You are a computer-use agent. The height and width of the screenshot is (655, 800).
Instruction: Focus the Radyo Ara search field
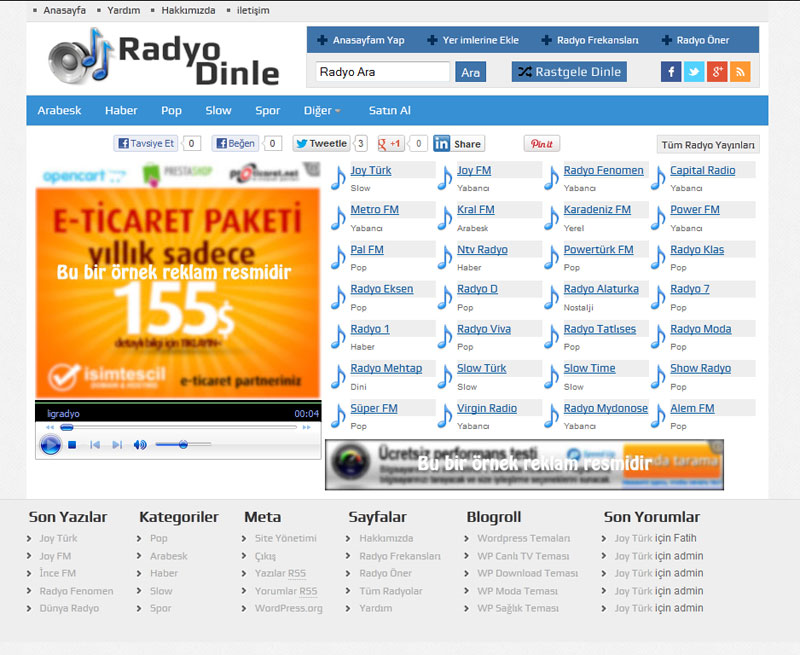(x=383, y=72)
